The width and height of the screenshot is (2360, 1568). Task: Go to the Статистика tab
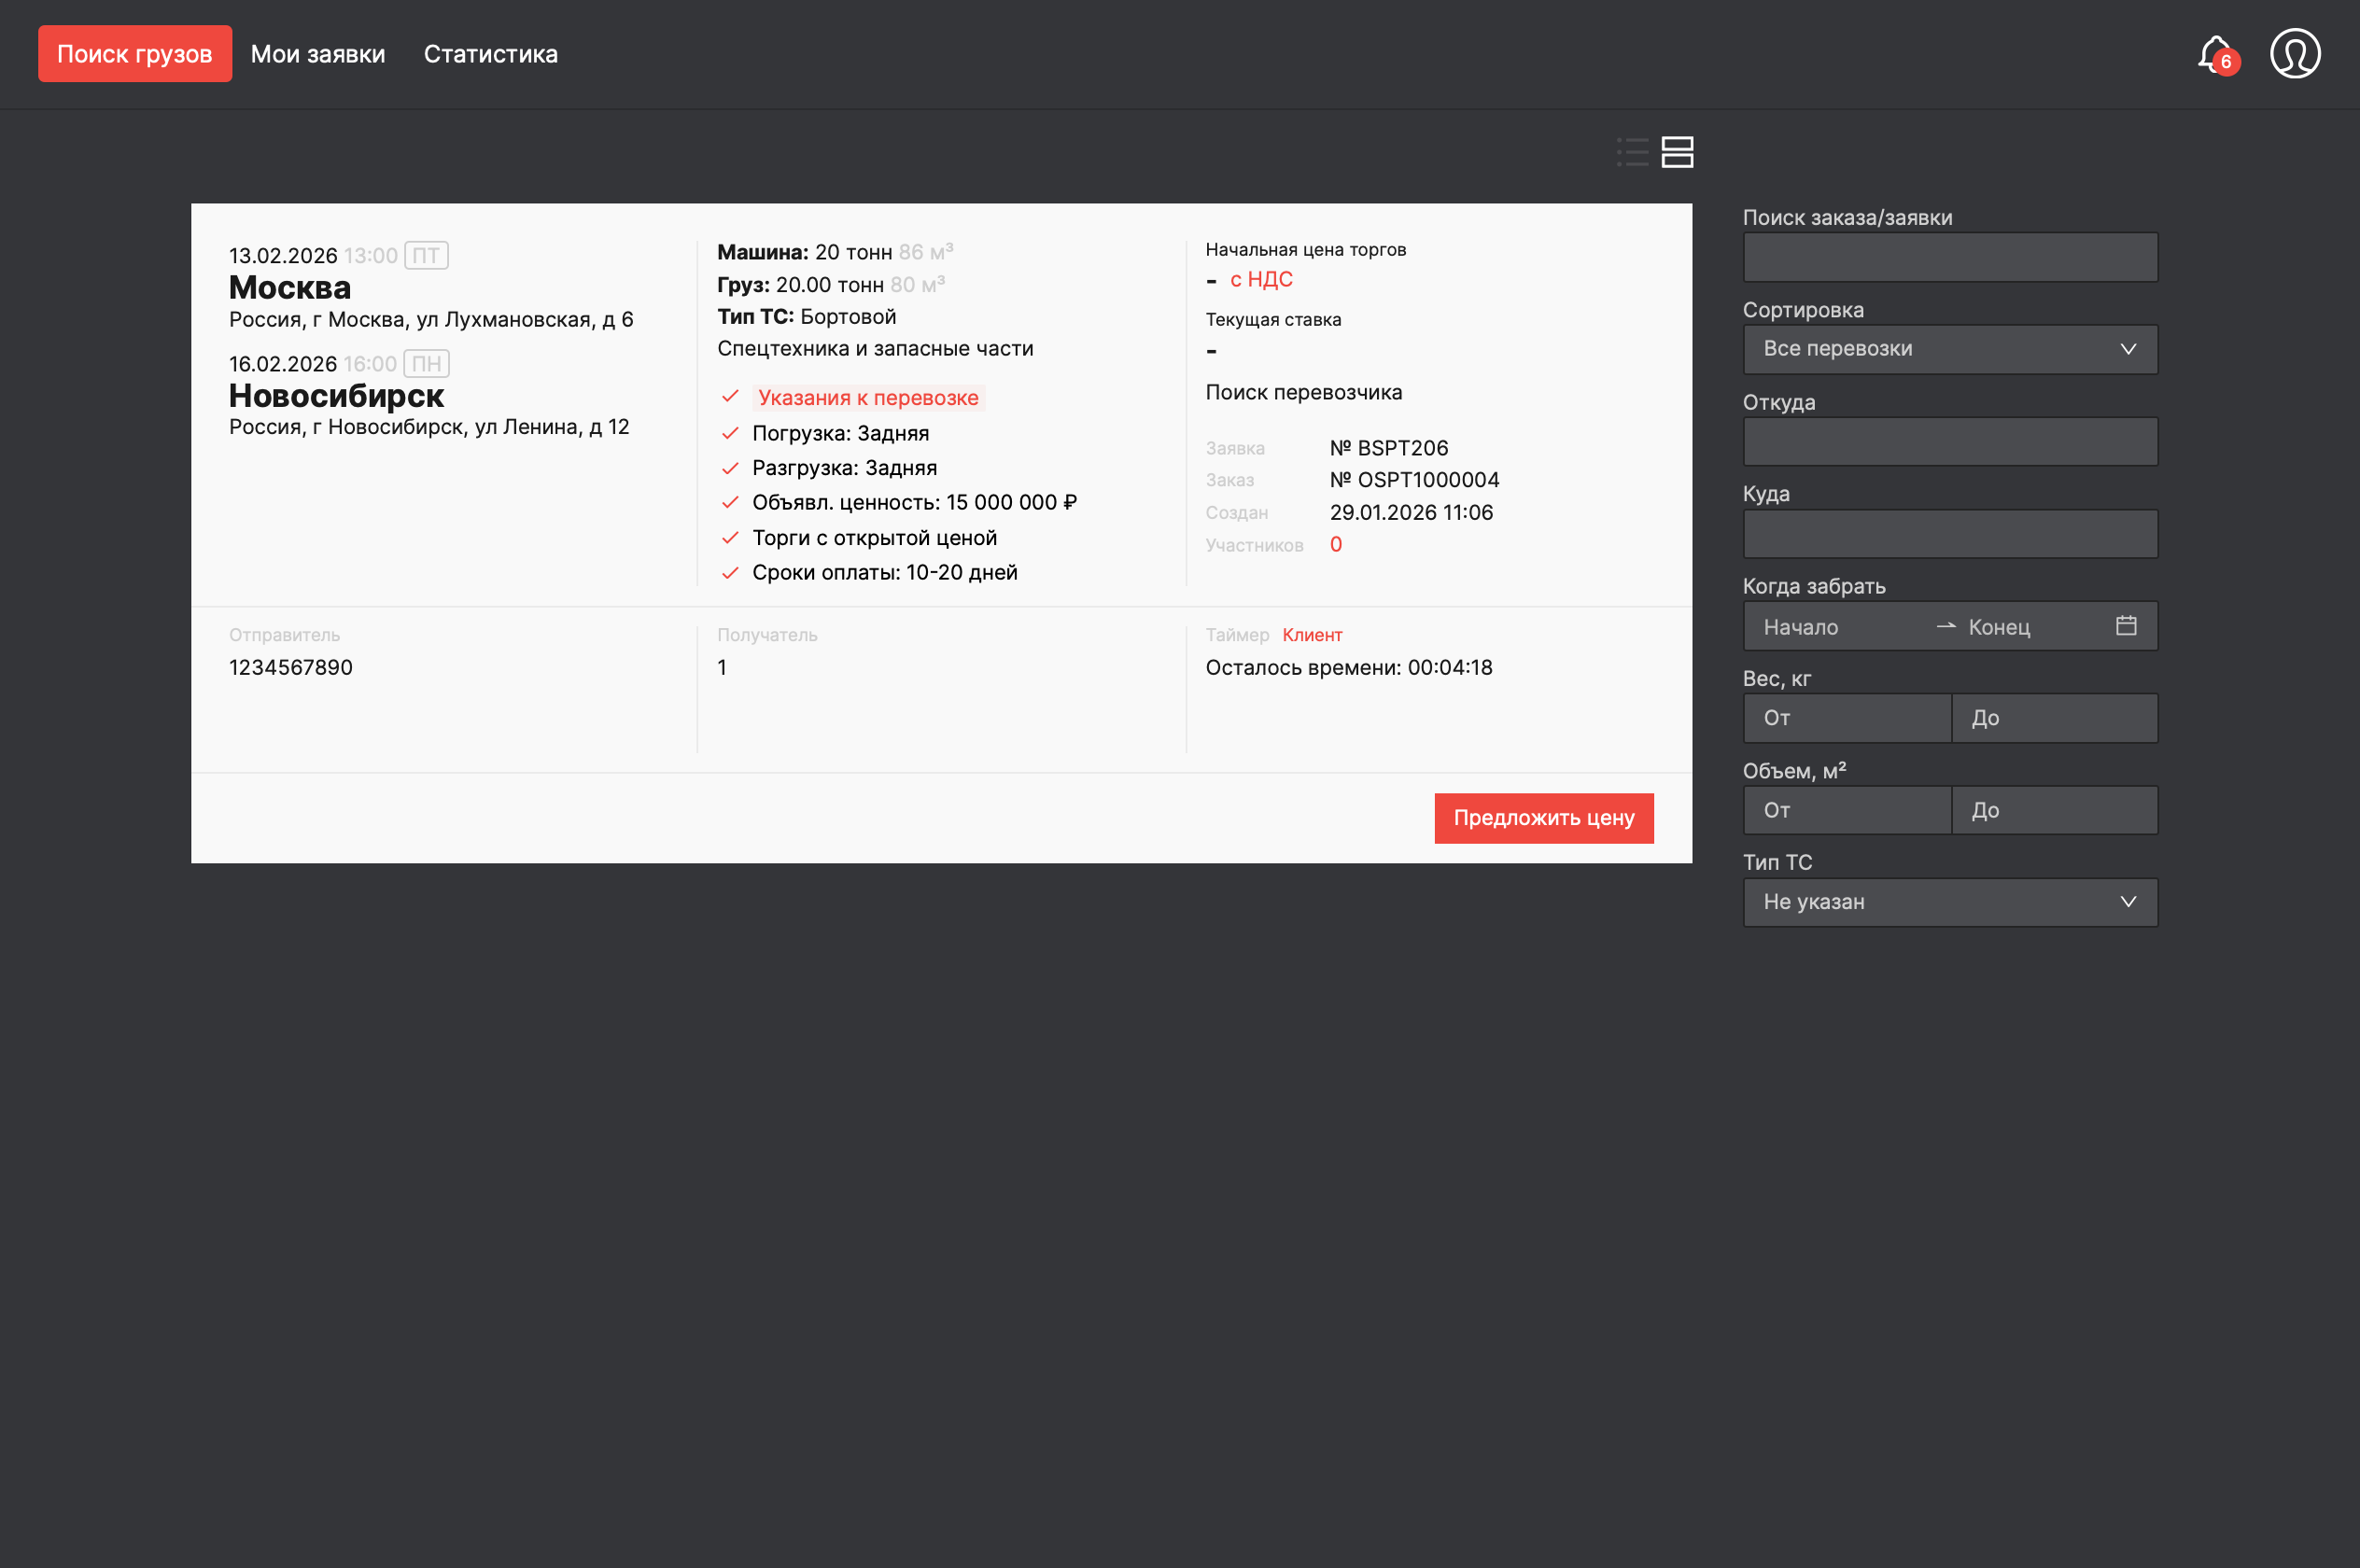pyautogui.click(x=490, y=54)
